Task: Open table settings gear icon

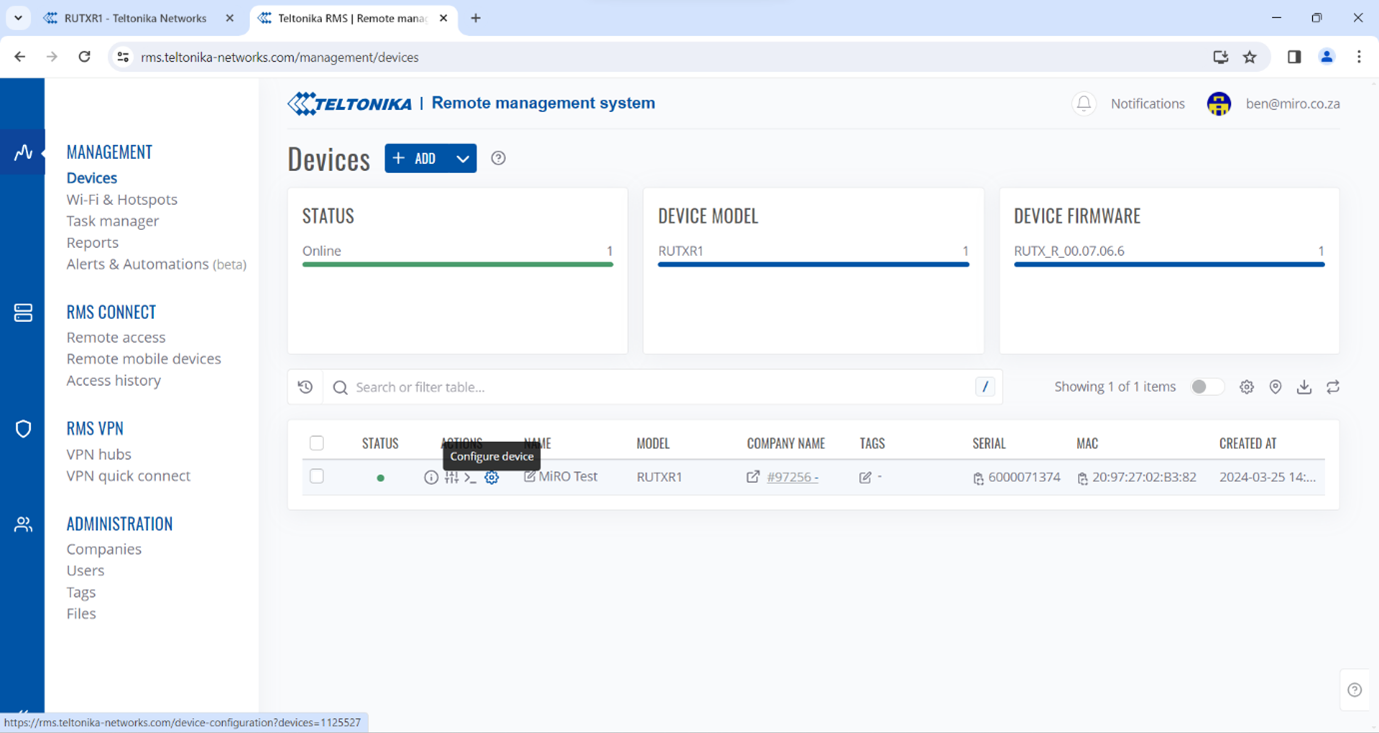Action: click(x=1246, y=387)
